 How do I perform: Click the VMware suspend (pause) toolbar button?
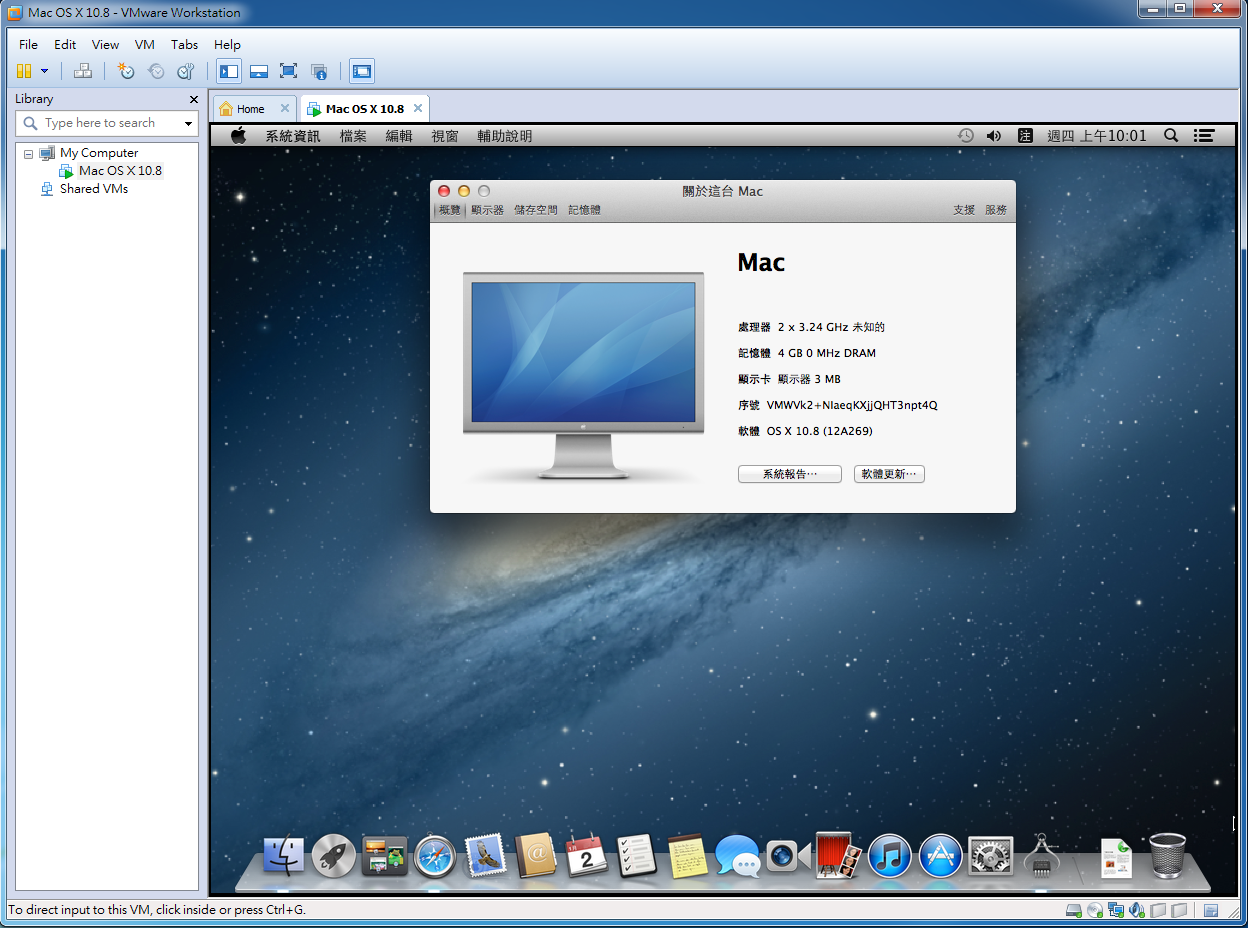tap(24, 71)
